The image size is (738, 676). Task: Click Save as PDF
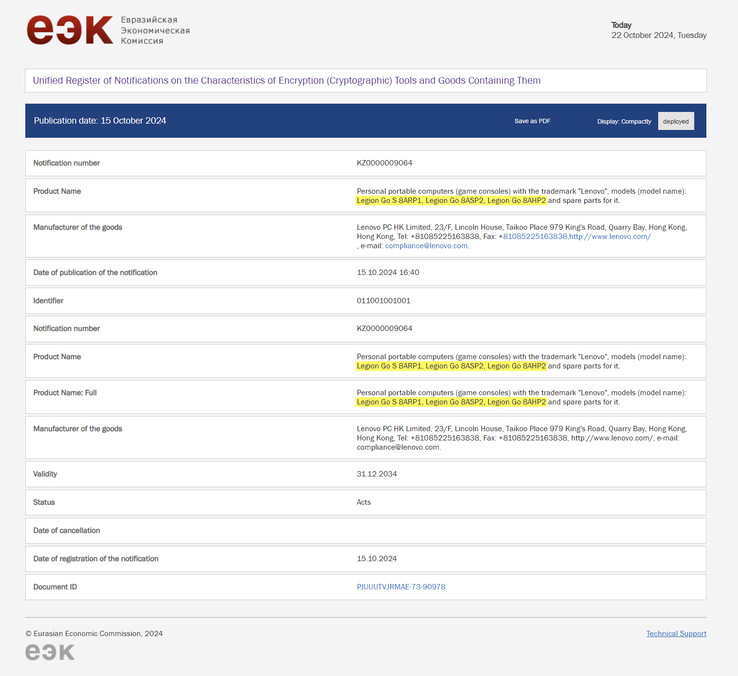click(x=532, y=121)
